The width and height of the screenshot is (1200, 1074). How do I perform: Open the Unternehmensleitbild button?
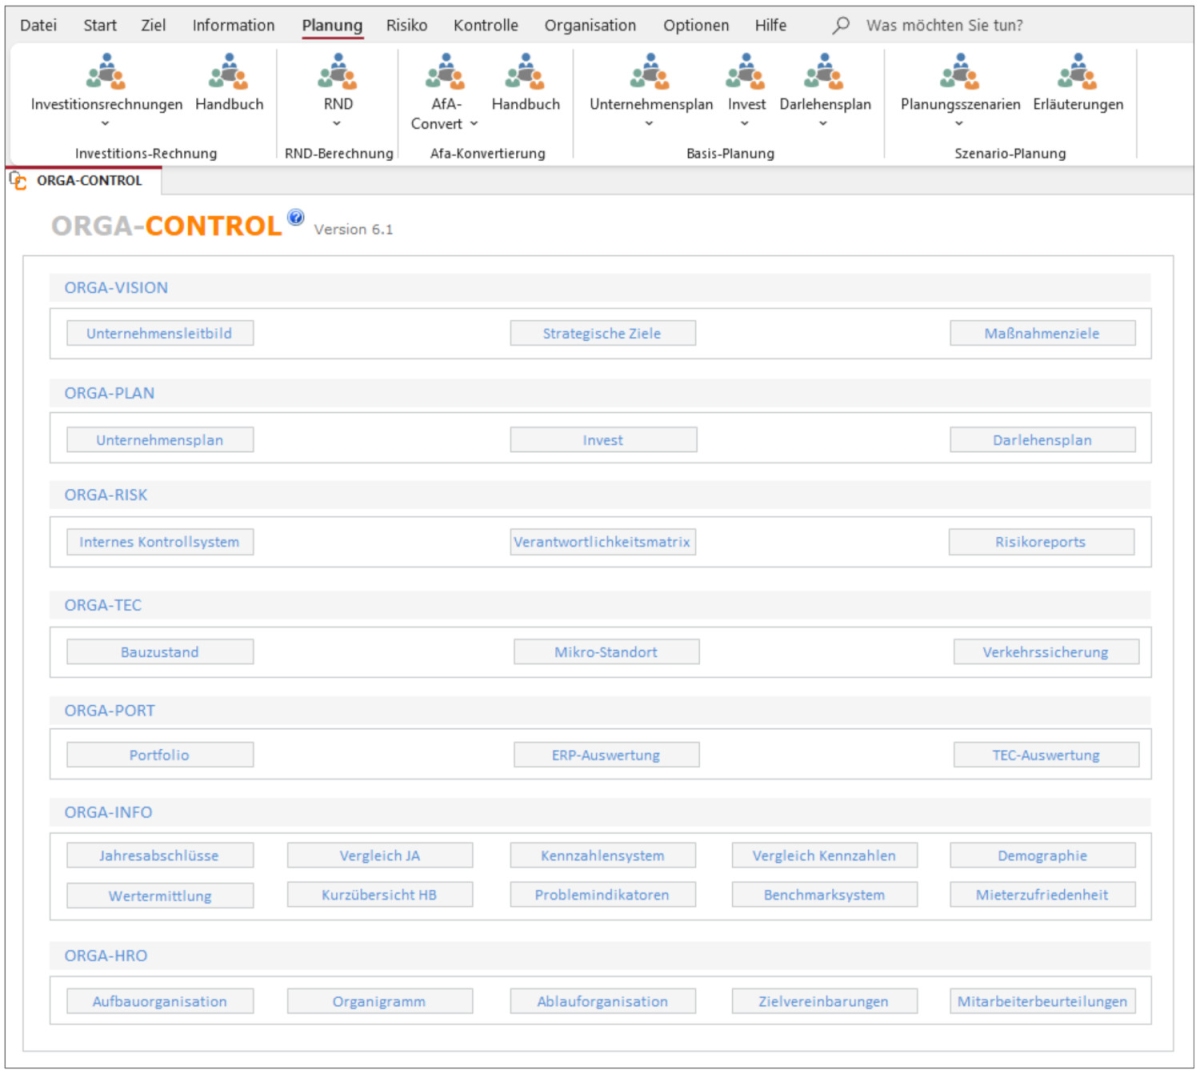pos(160,333)
